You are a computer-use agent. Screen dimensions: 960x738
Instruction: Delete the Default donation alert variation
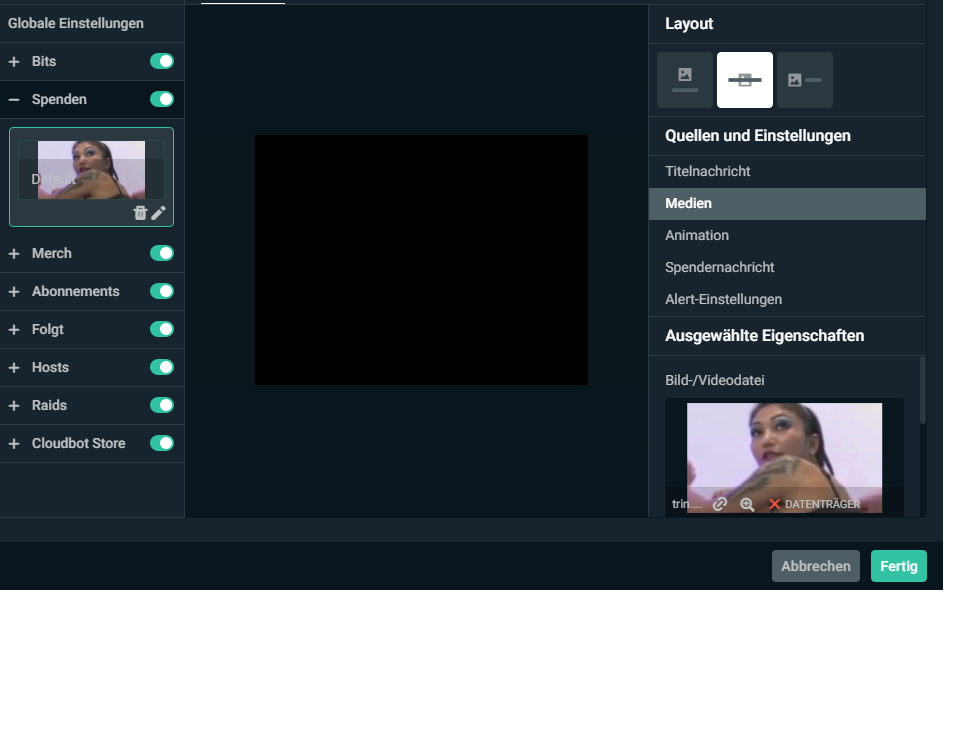coord(140,213)
